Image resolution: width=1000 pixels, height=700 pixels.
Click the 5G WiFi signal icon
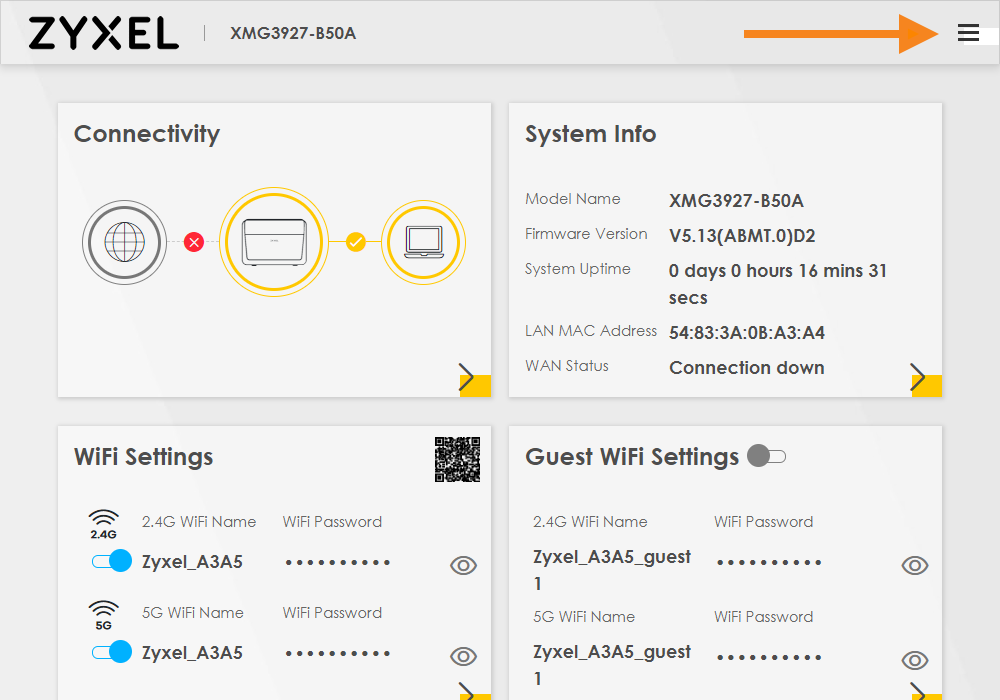point(104,612)
